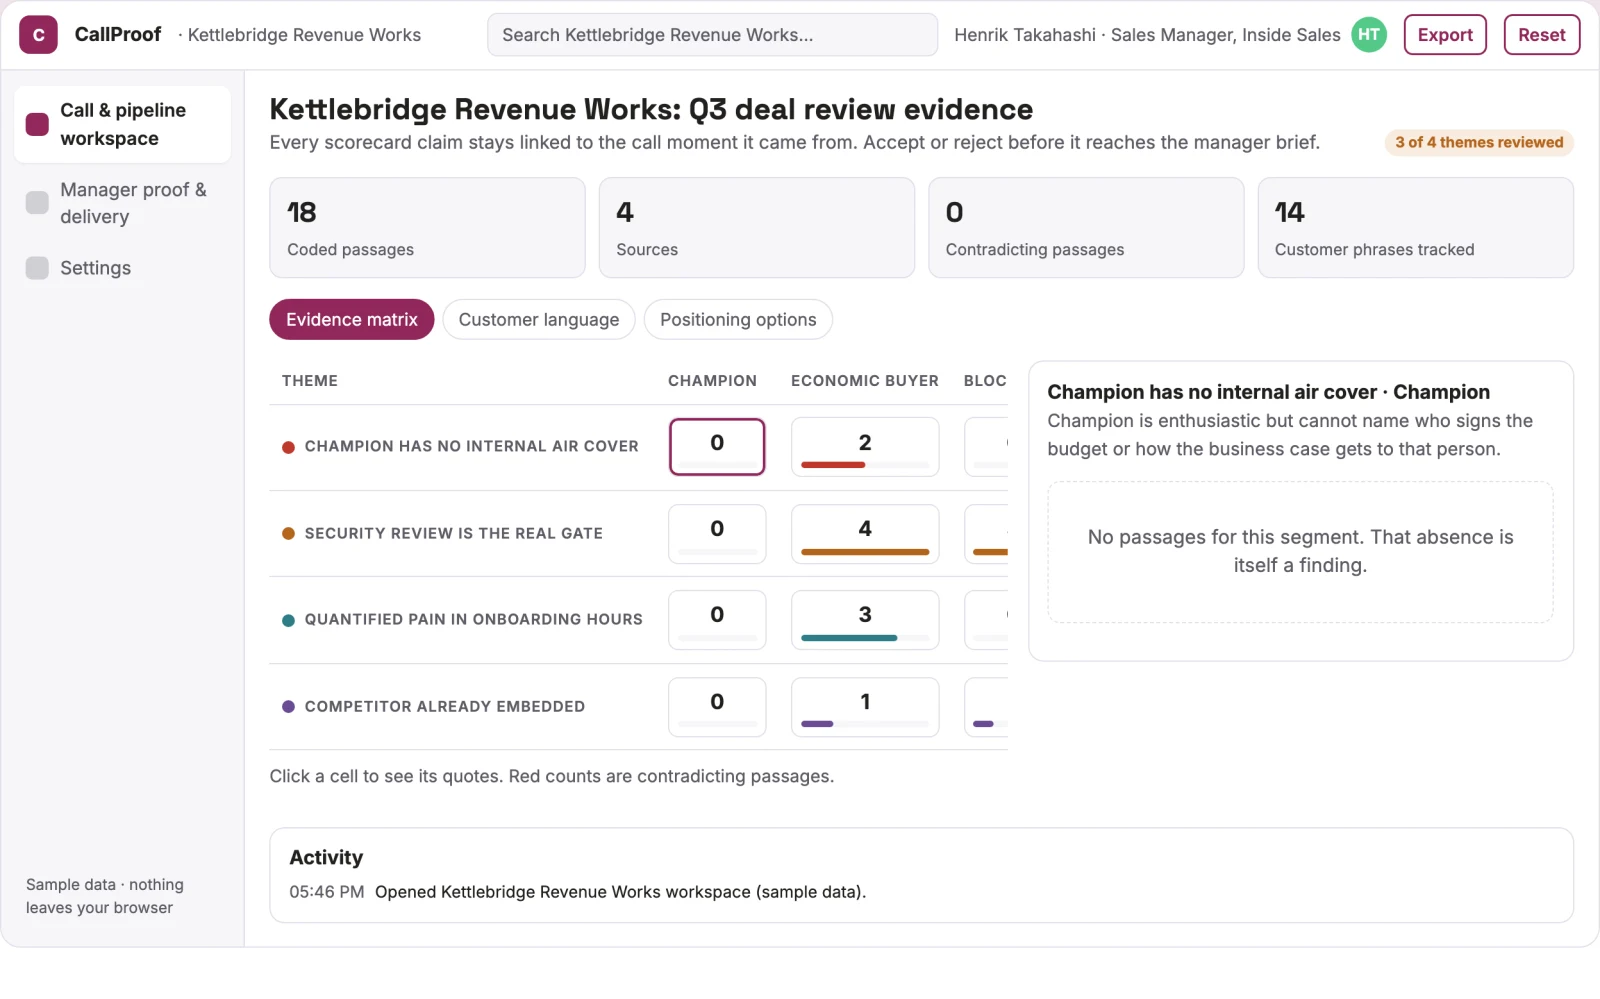Select the Call & pipeline workspace icon
The image size is (1600, 999).
tap(37, 124)
